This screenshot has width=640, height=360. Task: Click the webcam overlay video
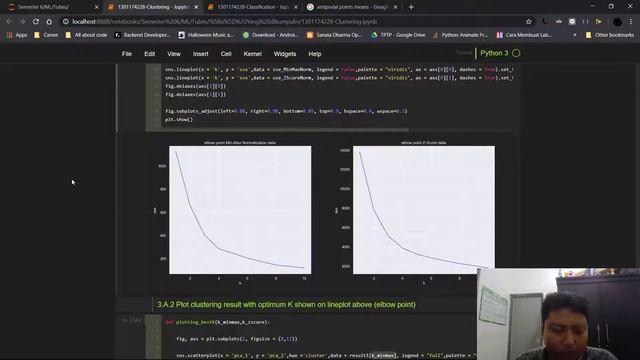pyautogui.click(x=558, y=314)
